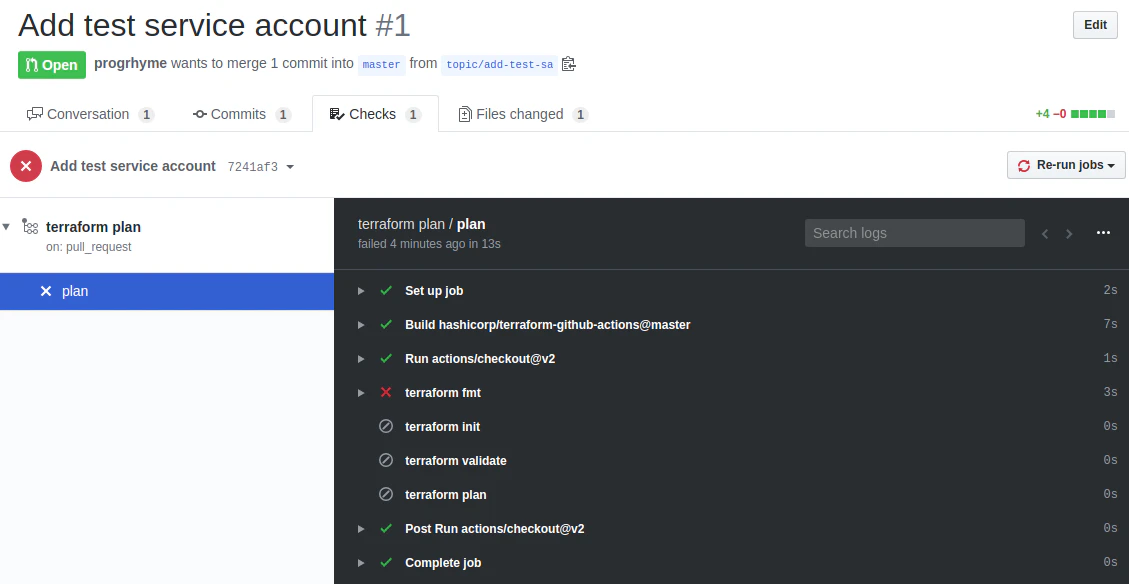This screenshot has height=584, width=1129.
Task: Click green check icon of Set up job
Action: tap(386, 291)
